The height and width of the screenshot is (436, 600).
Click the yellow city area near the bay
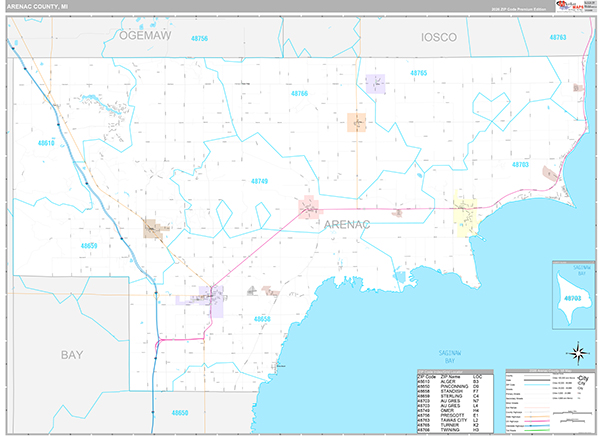click(x=465, y=214)
